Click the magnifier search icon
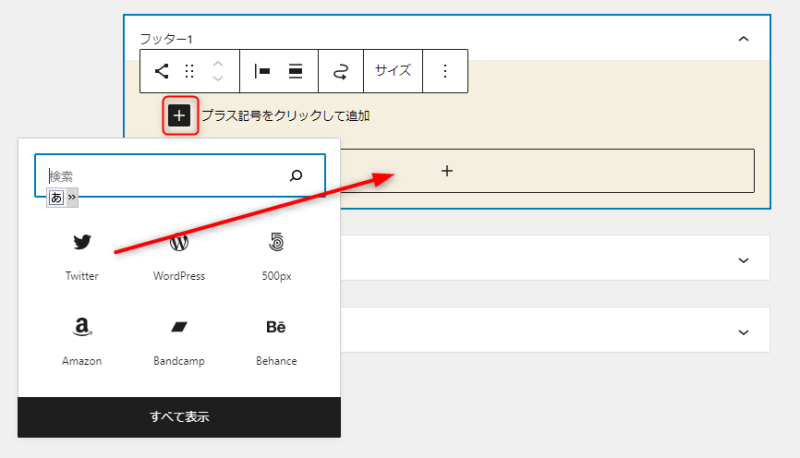800x458 pixels. point(296,175)
